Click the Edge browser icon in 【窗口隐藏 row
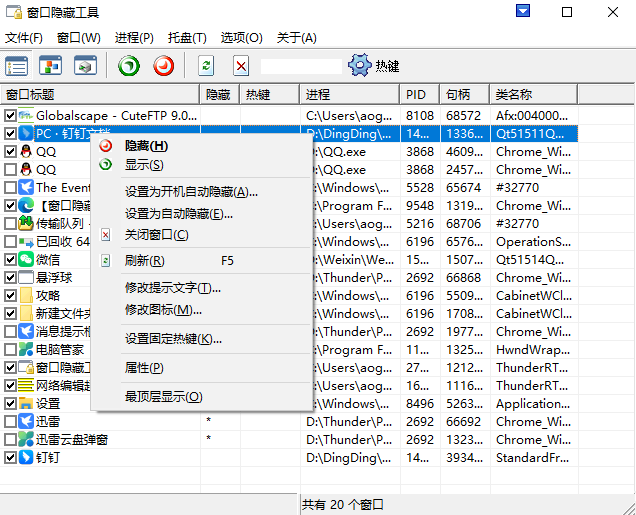The height and width of the screenshot is (515, 636). (26, 206)
